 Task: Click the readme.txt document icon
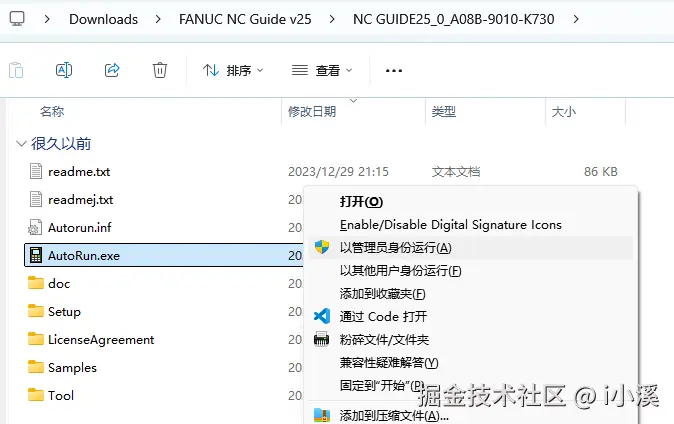coord(36,171)
